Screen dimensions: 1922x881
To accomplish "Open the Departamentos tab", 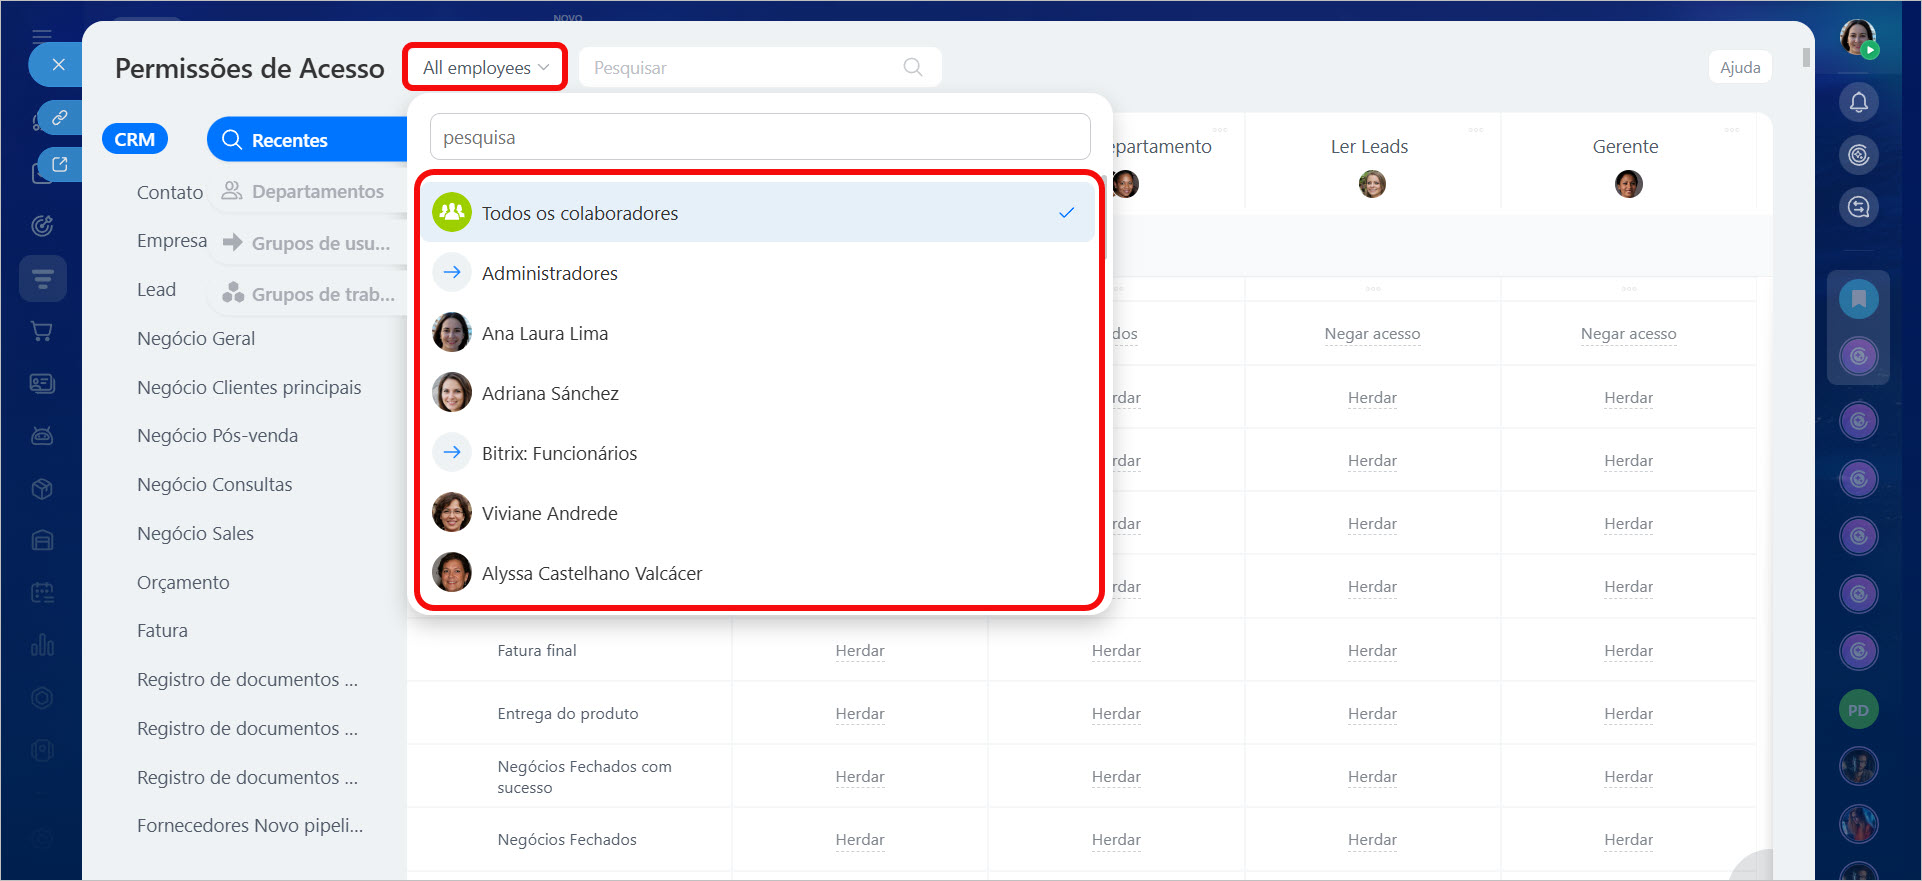I will pos(317,191).
